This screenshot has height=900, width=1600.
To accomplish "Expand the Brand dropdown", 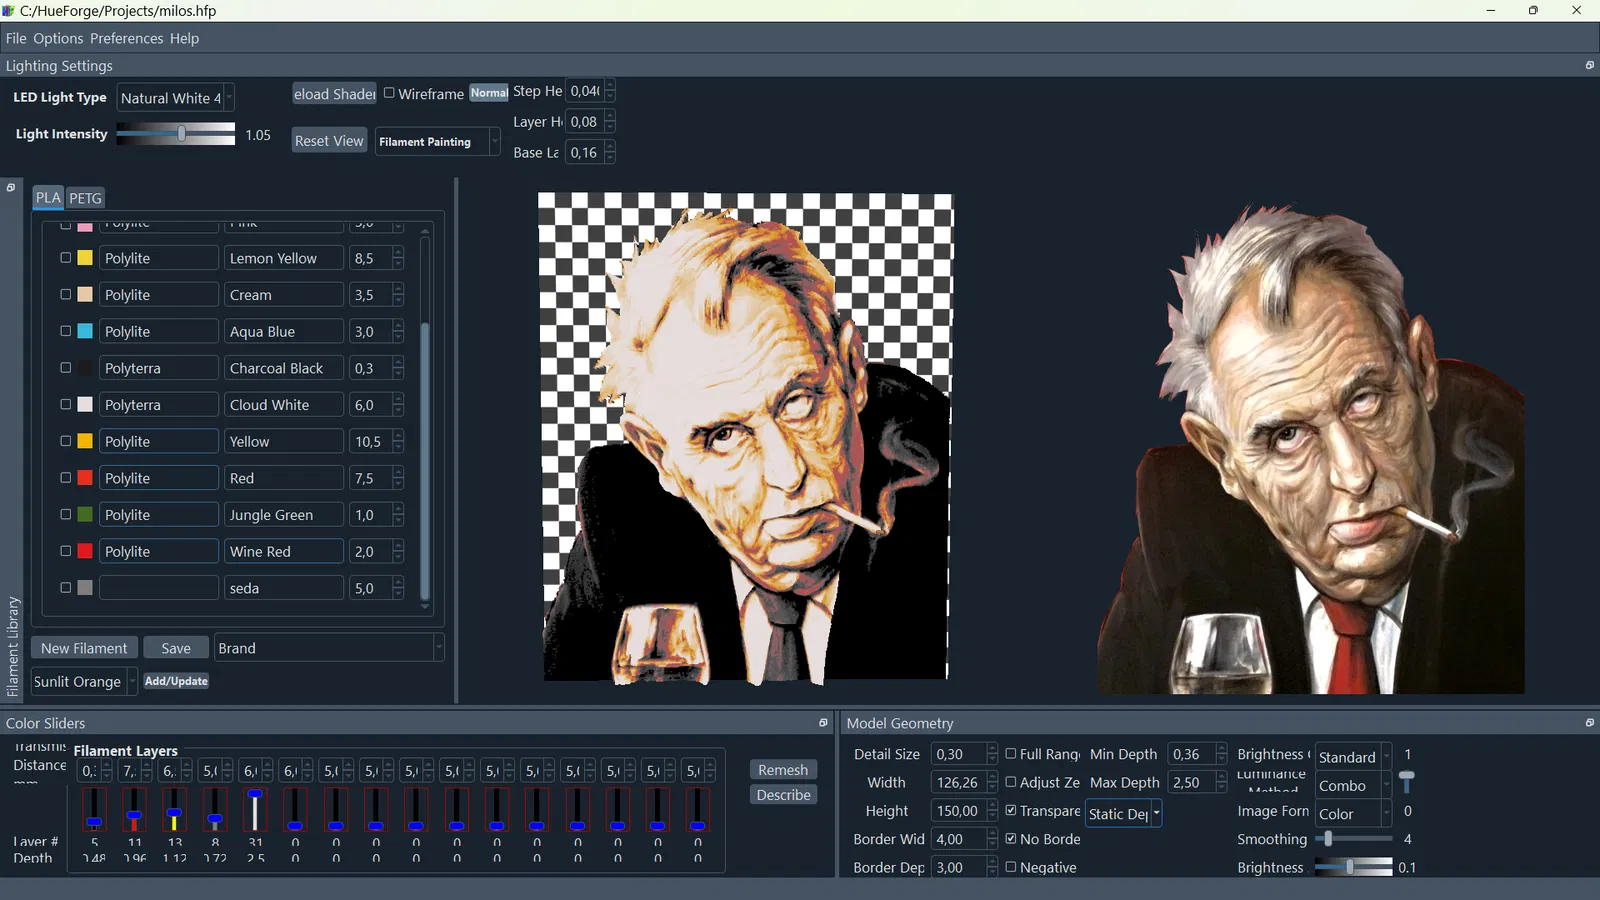I will click(x=329, y=648).
